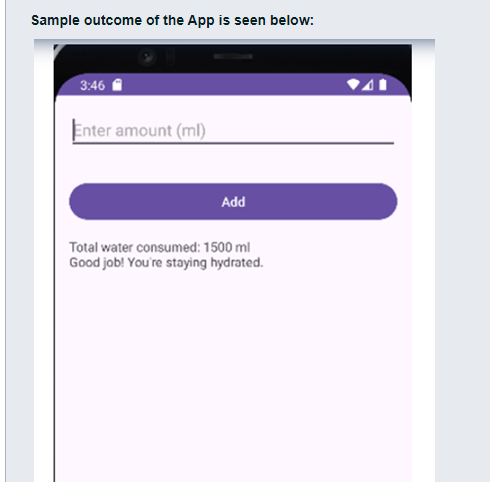Viewport: 490px width, 482px height.
Task: Click the SD card icon in status bar
Action: pyautogui.click(x=117, y=85)
